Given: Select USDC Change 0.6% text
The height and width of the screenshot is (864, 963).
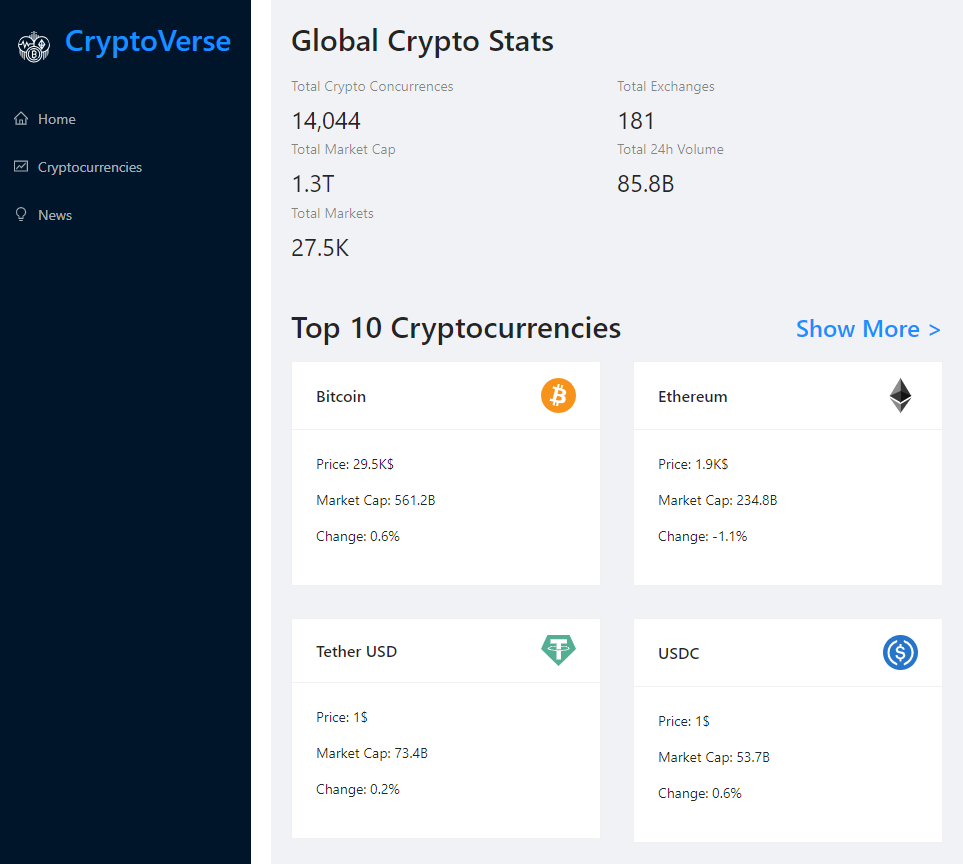Looking at the screenshot, I should [700, 794].
